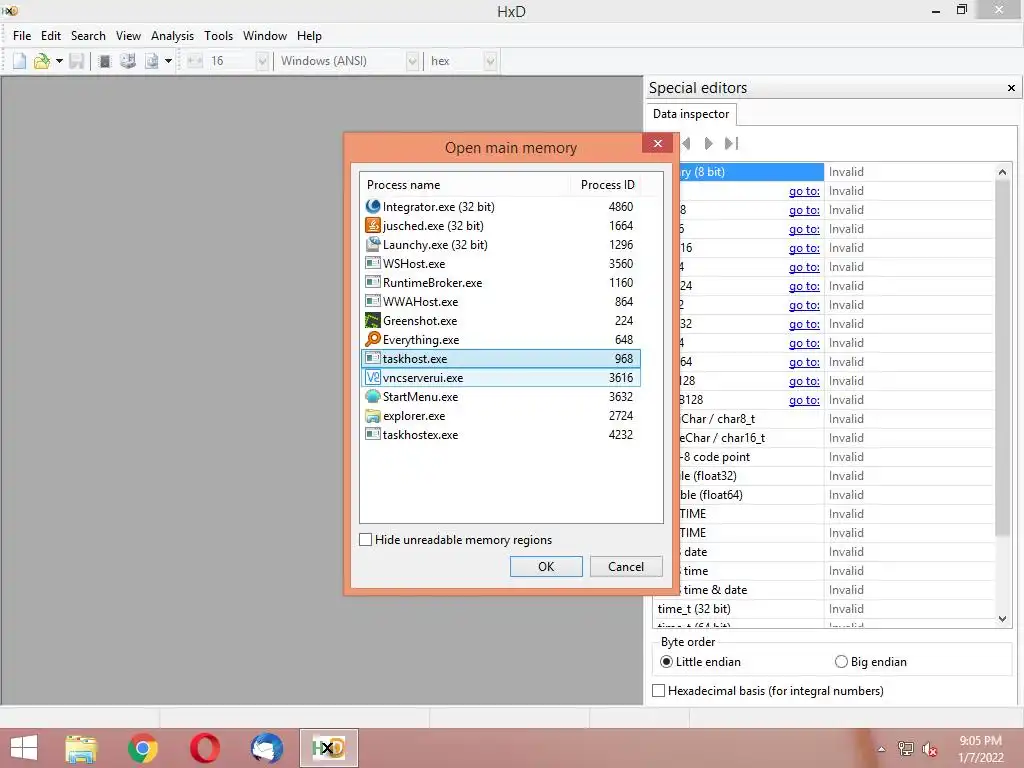
Task: Expand the Open file dropdown arrow
Action: pyautogui.click(x=59, y=61)
